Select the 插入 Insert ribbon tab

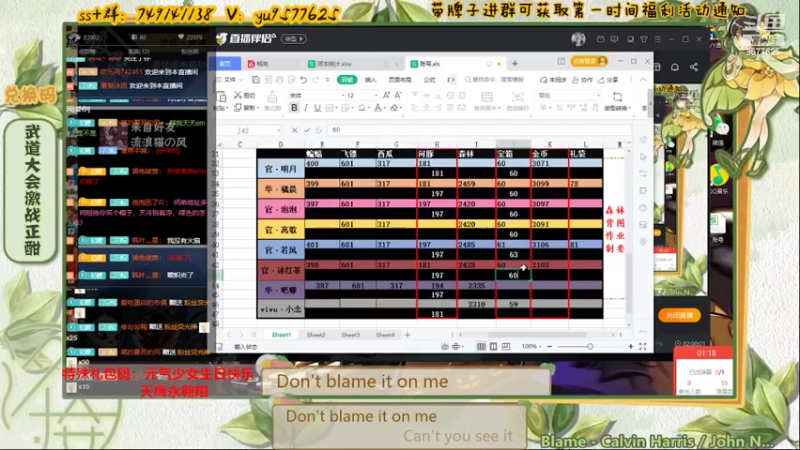[x=370, y=80]
